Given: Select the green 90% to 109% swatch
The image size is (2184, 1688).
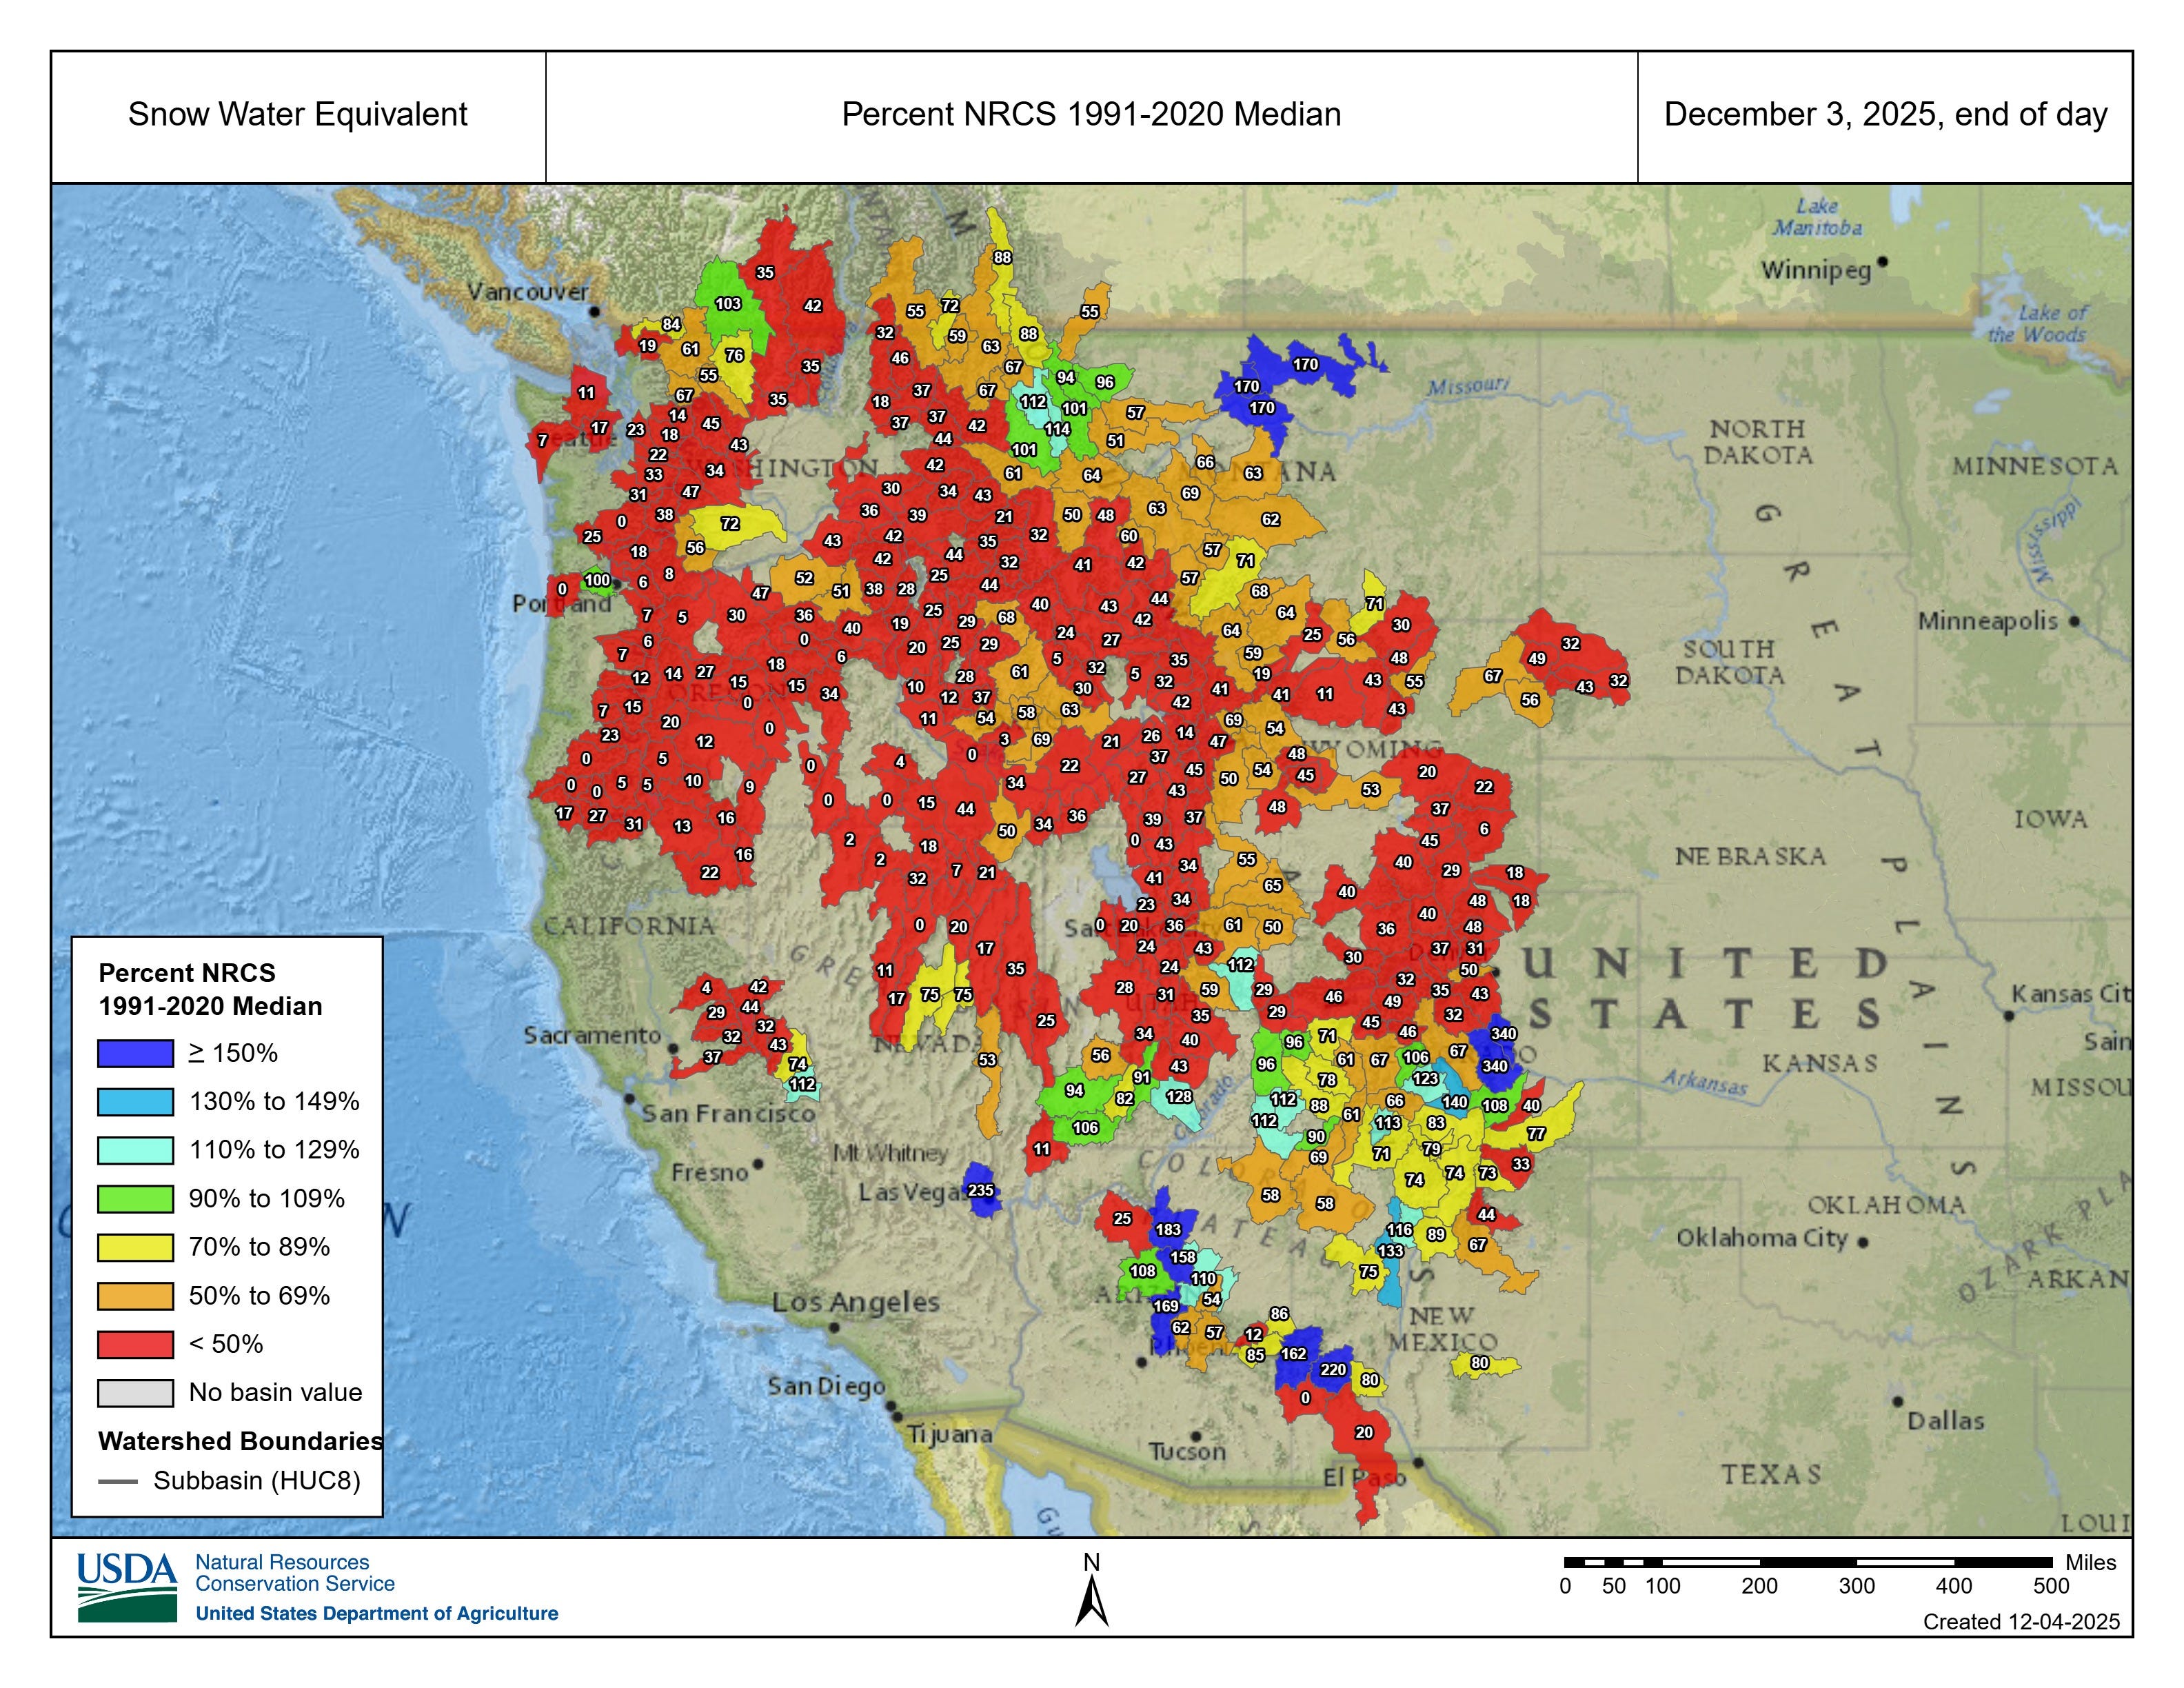Looking at the screenshot, I should click(x=135, y=1198).
